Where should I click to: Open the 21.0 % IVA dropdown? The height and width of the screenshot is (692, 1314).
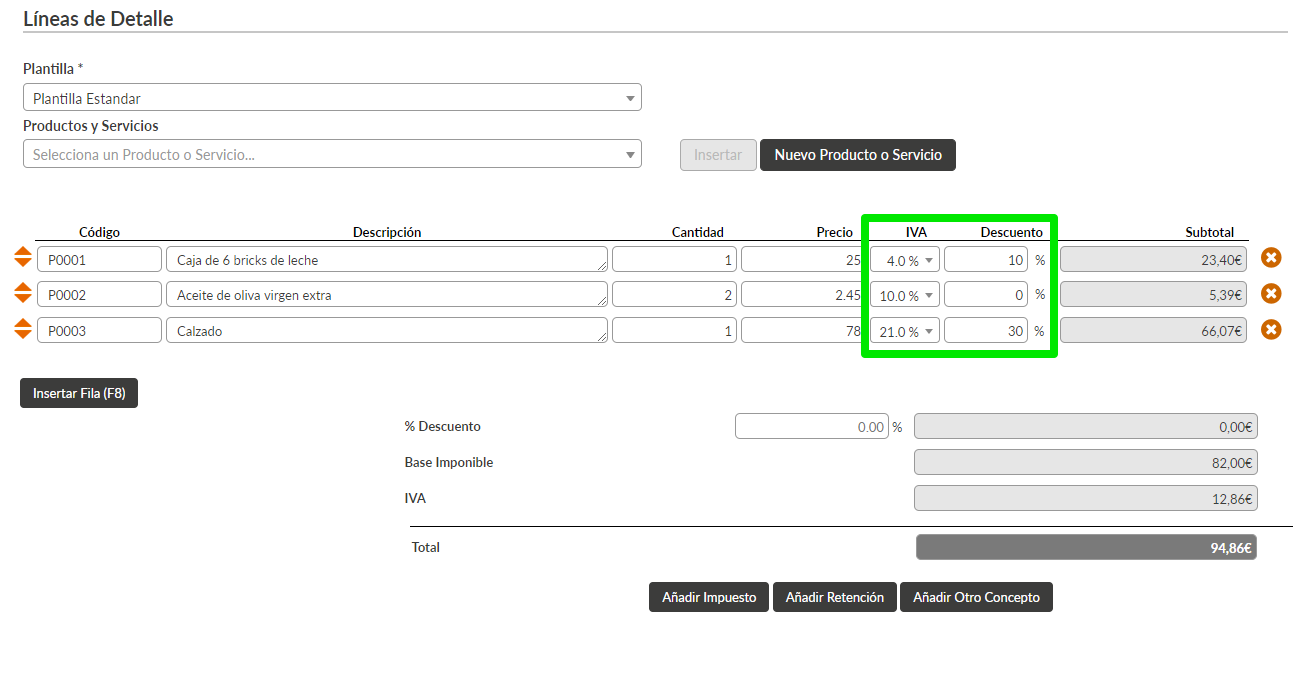coord(904,331)
